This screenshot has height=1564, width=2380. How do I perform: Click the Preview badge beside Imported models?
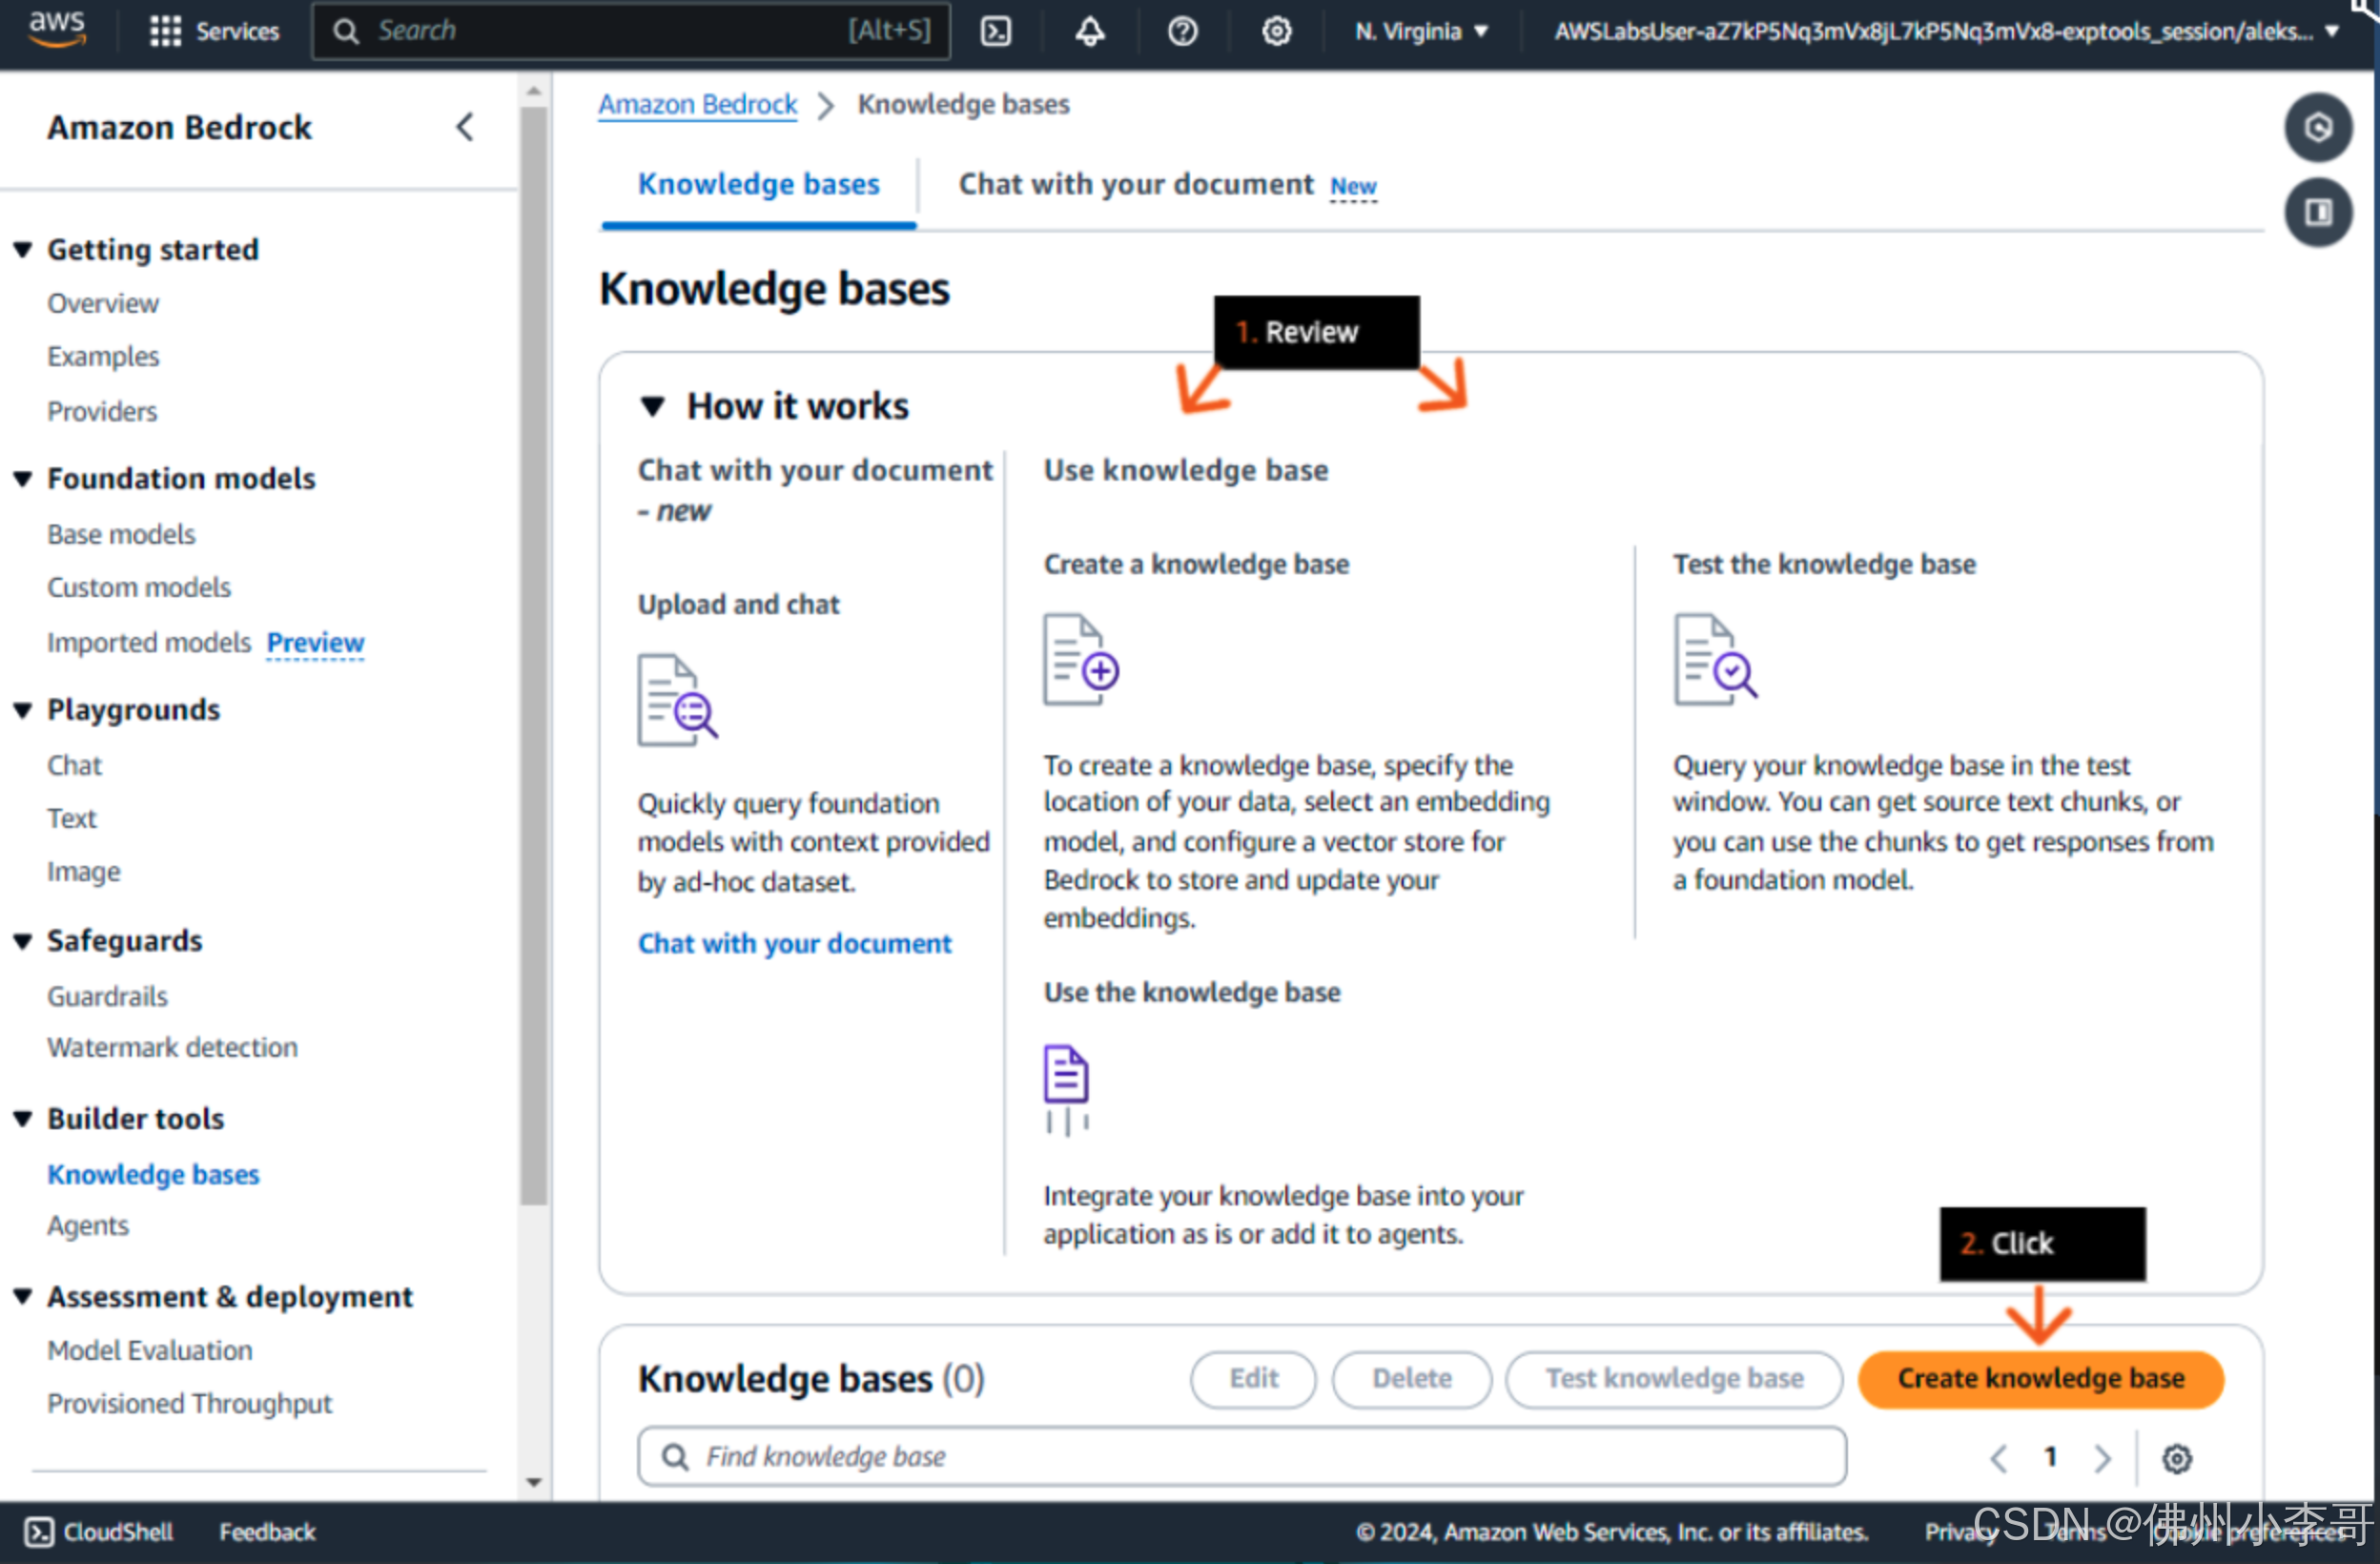coord(315,642)
